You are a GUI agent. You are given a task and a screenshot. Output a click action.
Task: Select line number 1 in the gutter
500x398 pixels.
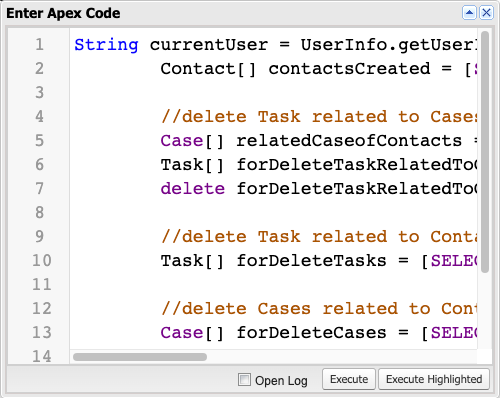click(40, 44)
